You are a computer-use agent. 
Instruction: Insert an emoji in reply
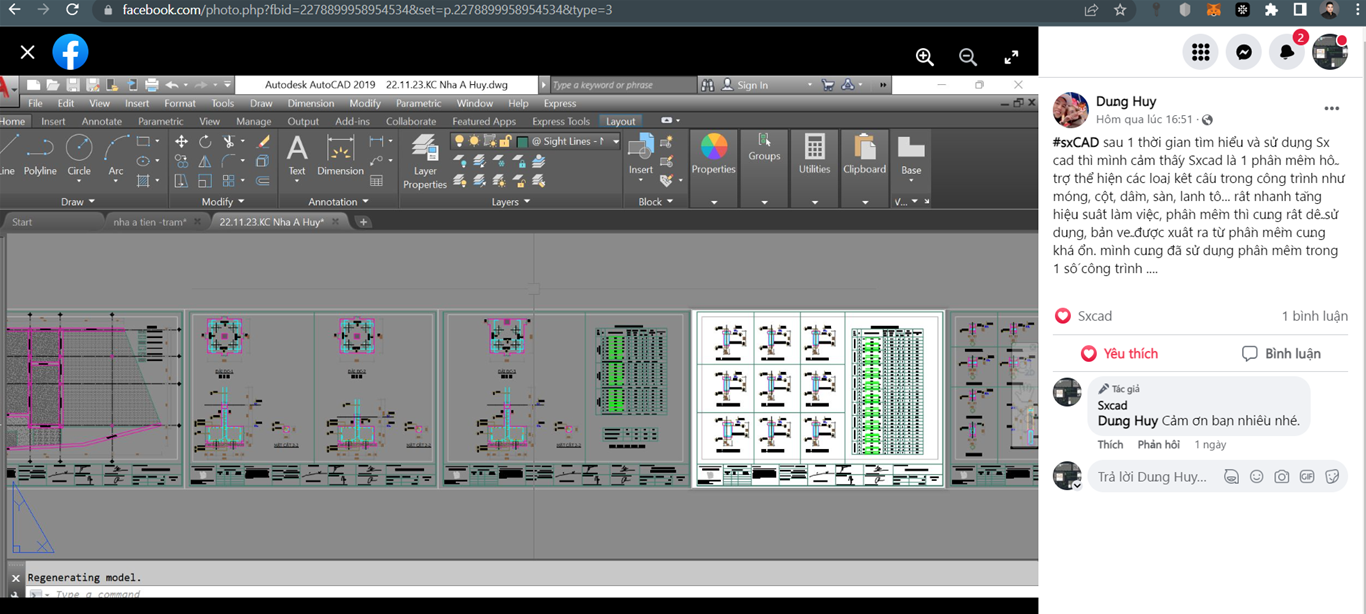(1257, 477)
